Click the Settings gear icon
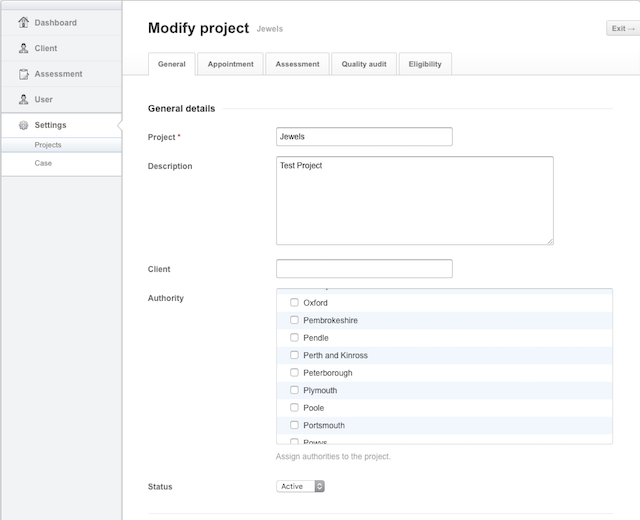The width and height of the screenshot is (640, 520). 24,126
